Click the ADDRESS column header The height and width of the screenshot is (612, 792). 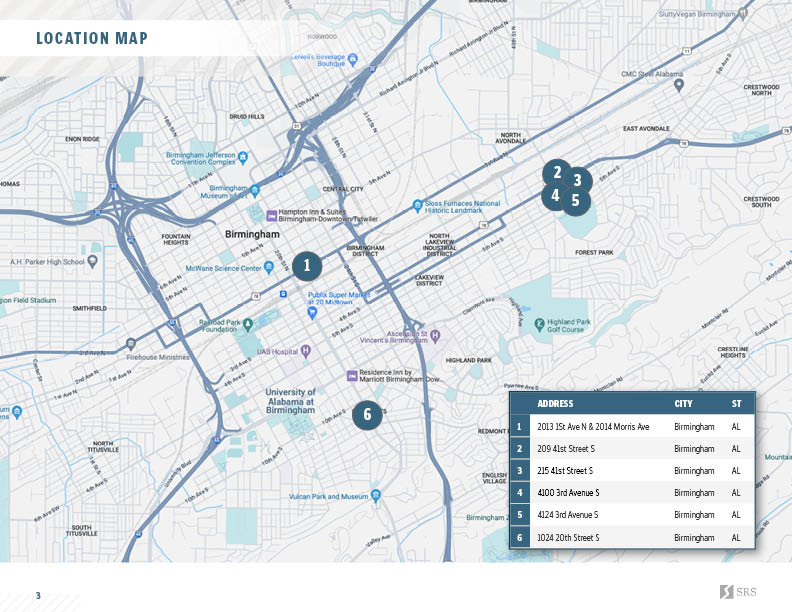(x=555, y=403)
